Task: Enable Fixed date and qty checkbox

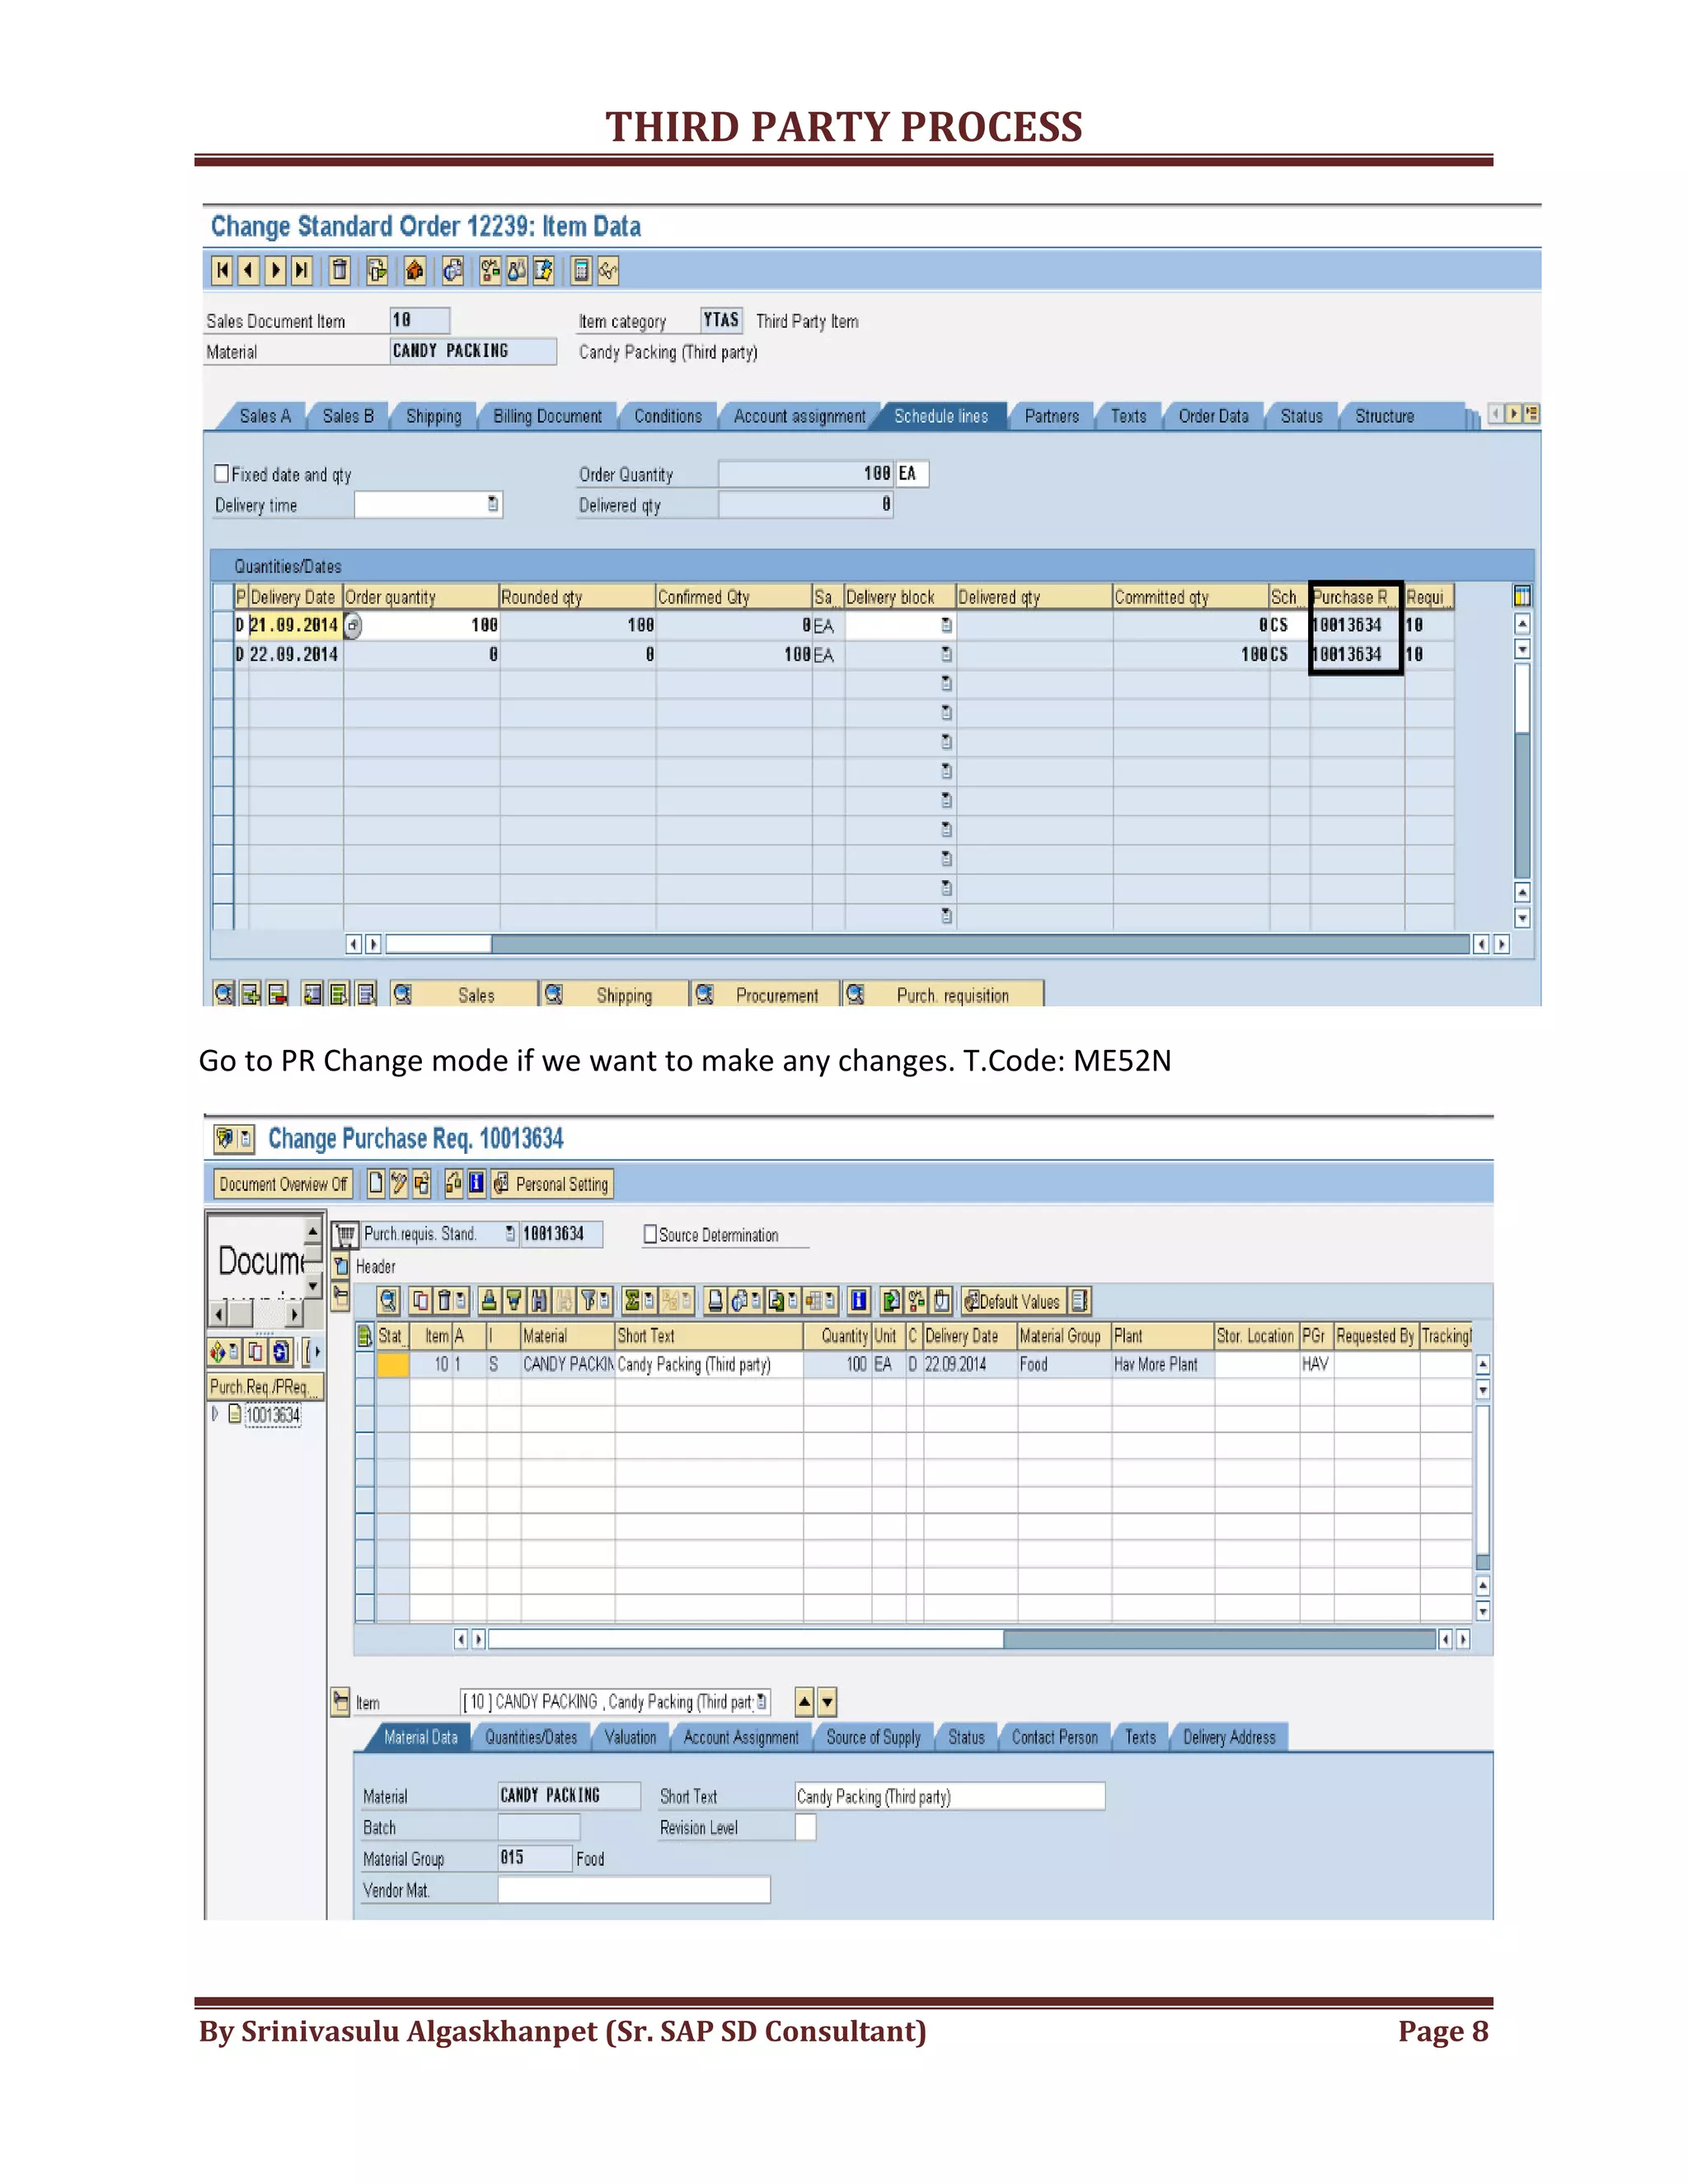Action: (222, 473)
